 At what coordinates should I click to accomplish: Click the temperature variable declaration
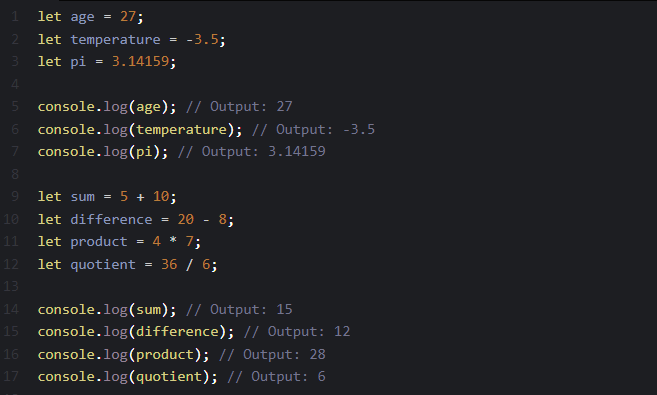115,39
